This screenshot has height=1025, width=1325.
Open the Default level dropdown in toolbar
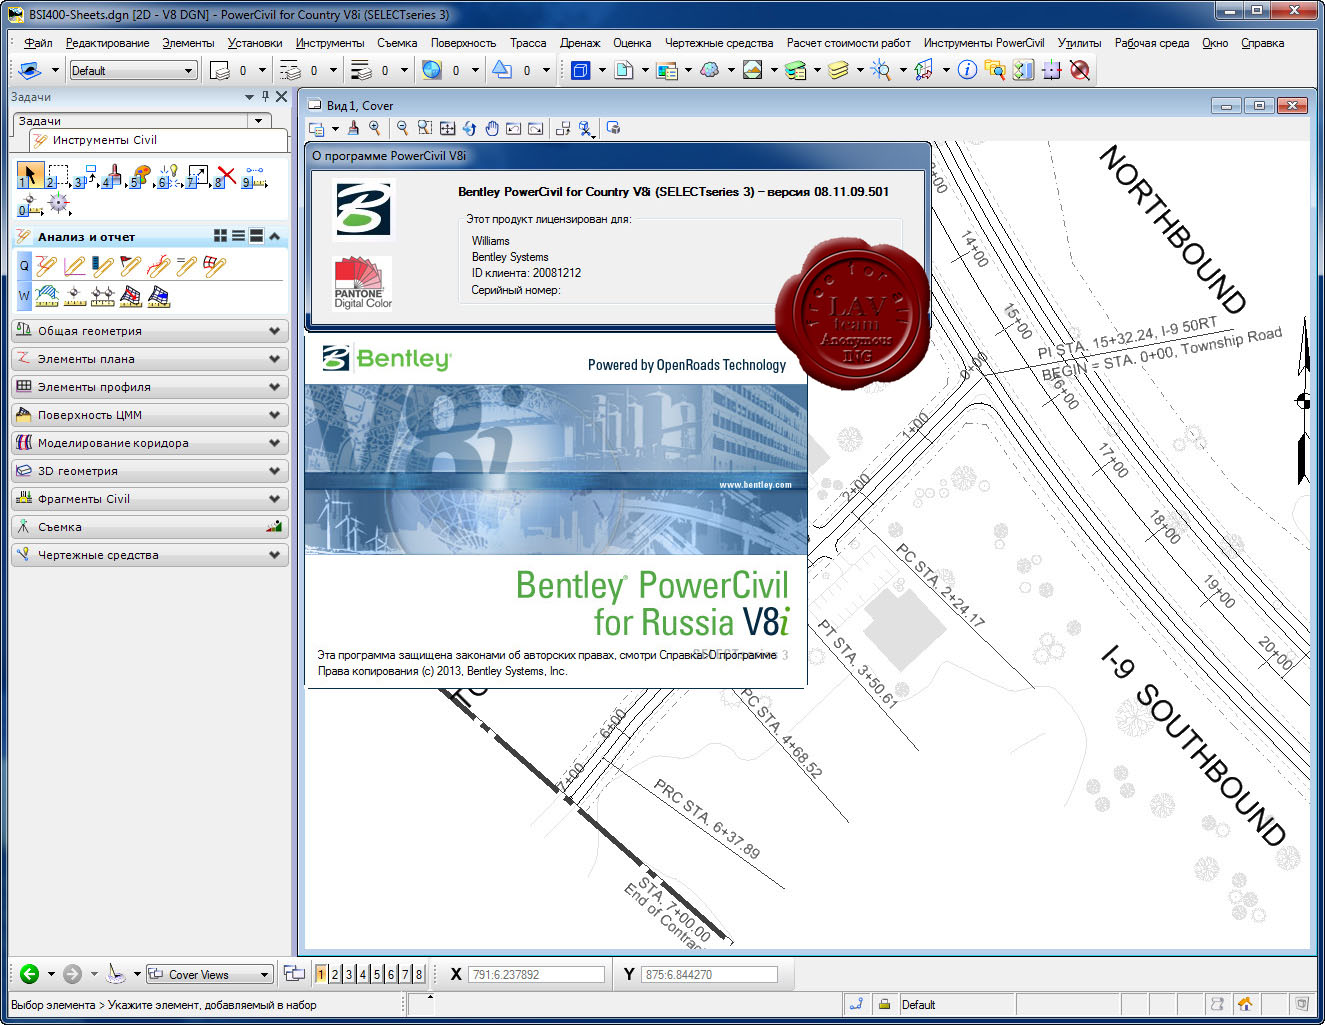(133, 70)
